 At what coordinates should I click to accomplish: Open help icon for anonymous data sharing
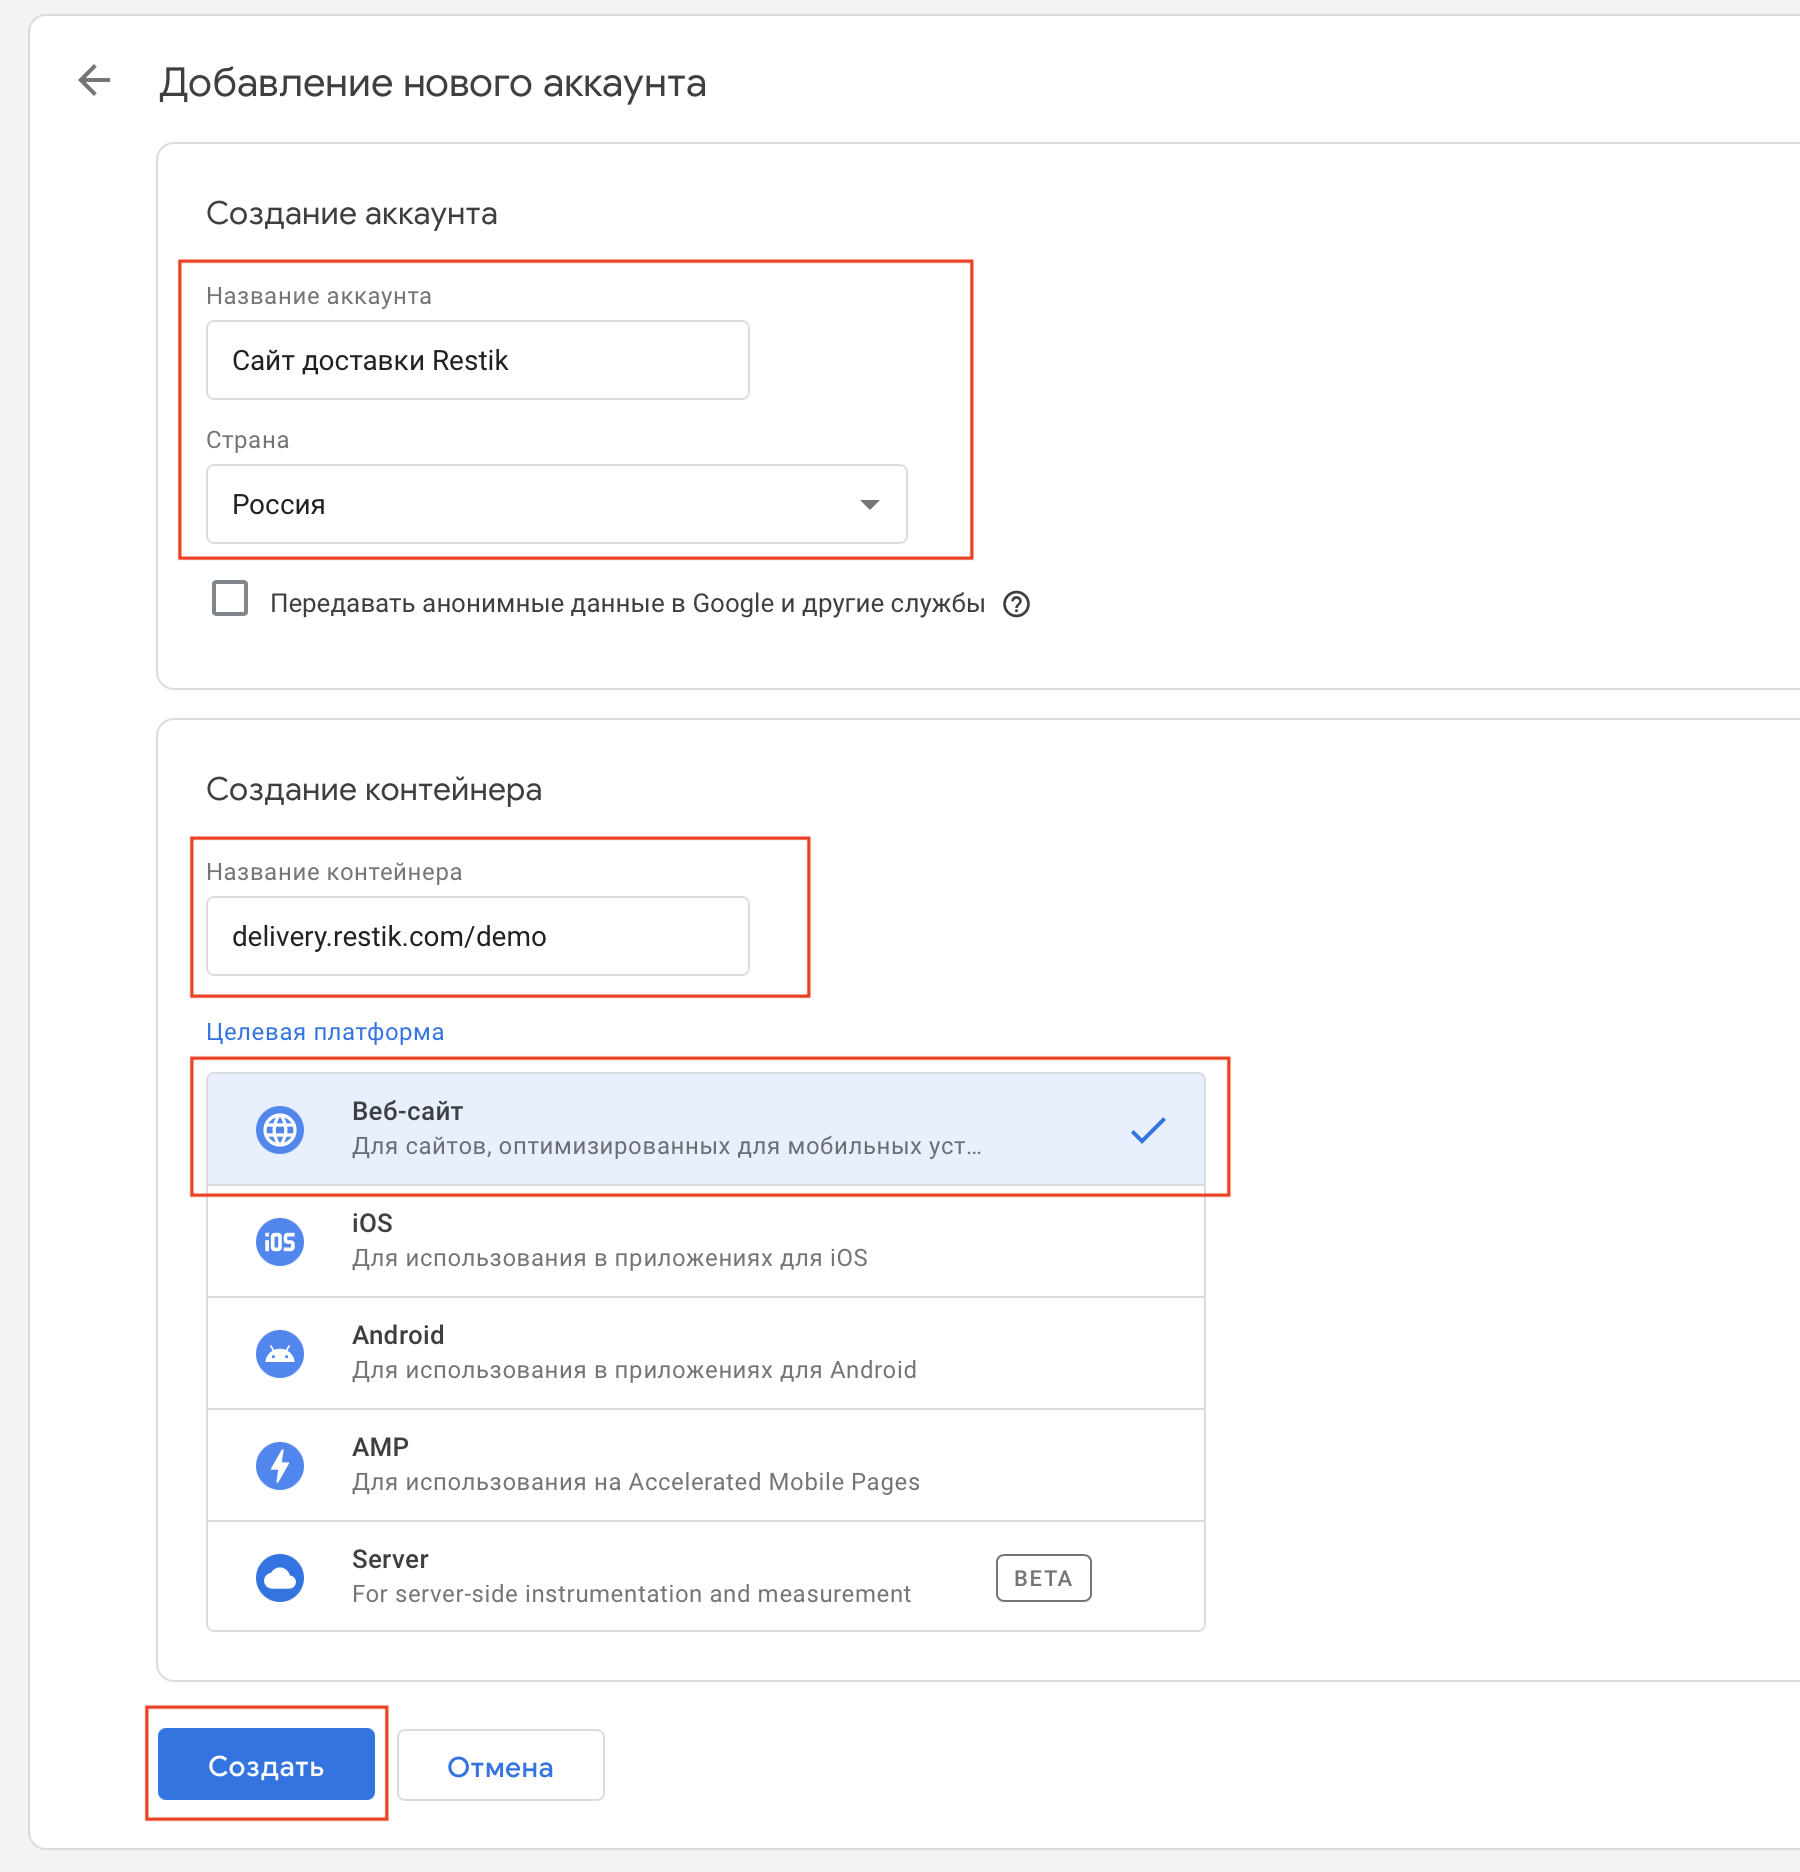[x=1016, y=604]
